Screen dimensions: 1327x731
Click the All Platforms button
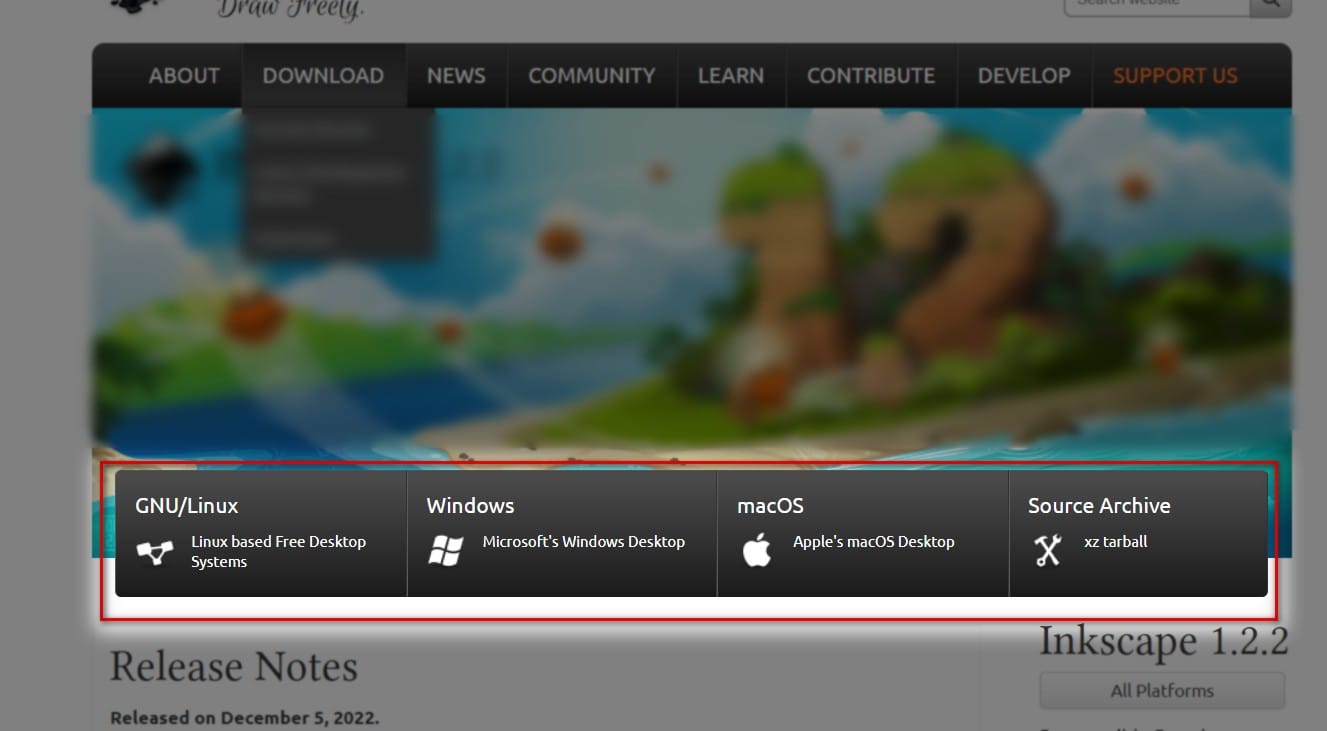tap(1162, 691)
